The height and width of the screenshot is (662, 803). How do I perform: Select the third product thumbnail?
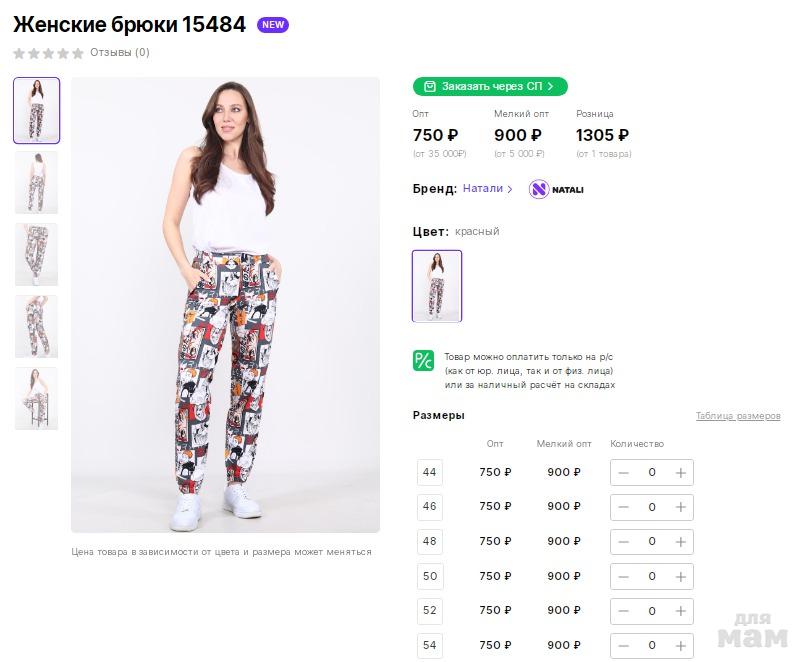click(36, 255)
